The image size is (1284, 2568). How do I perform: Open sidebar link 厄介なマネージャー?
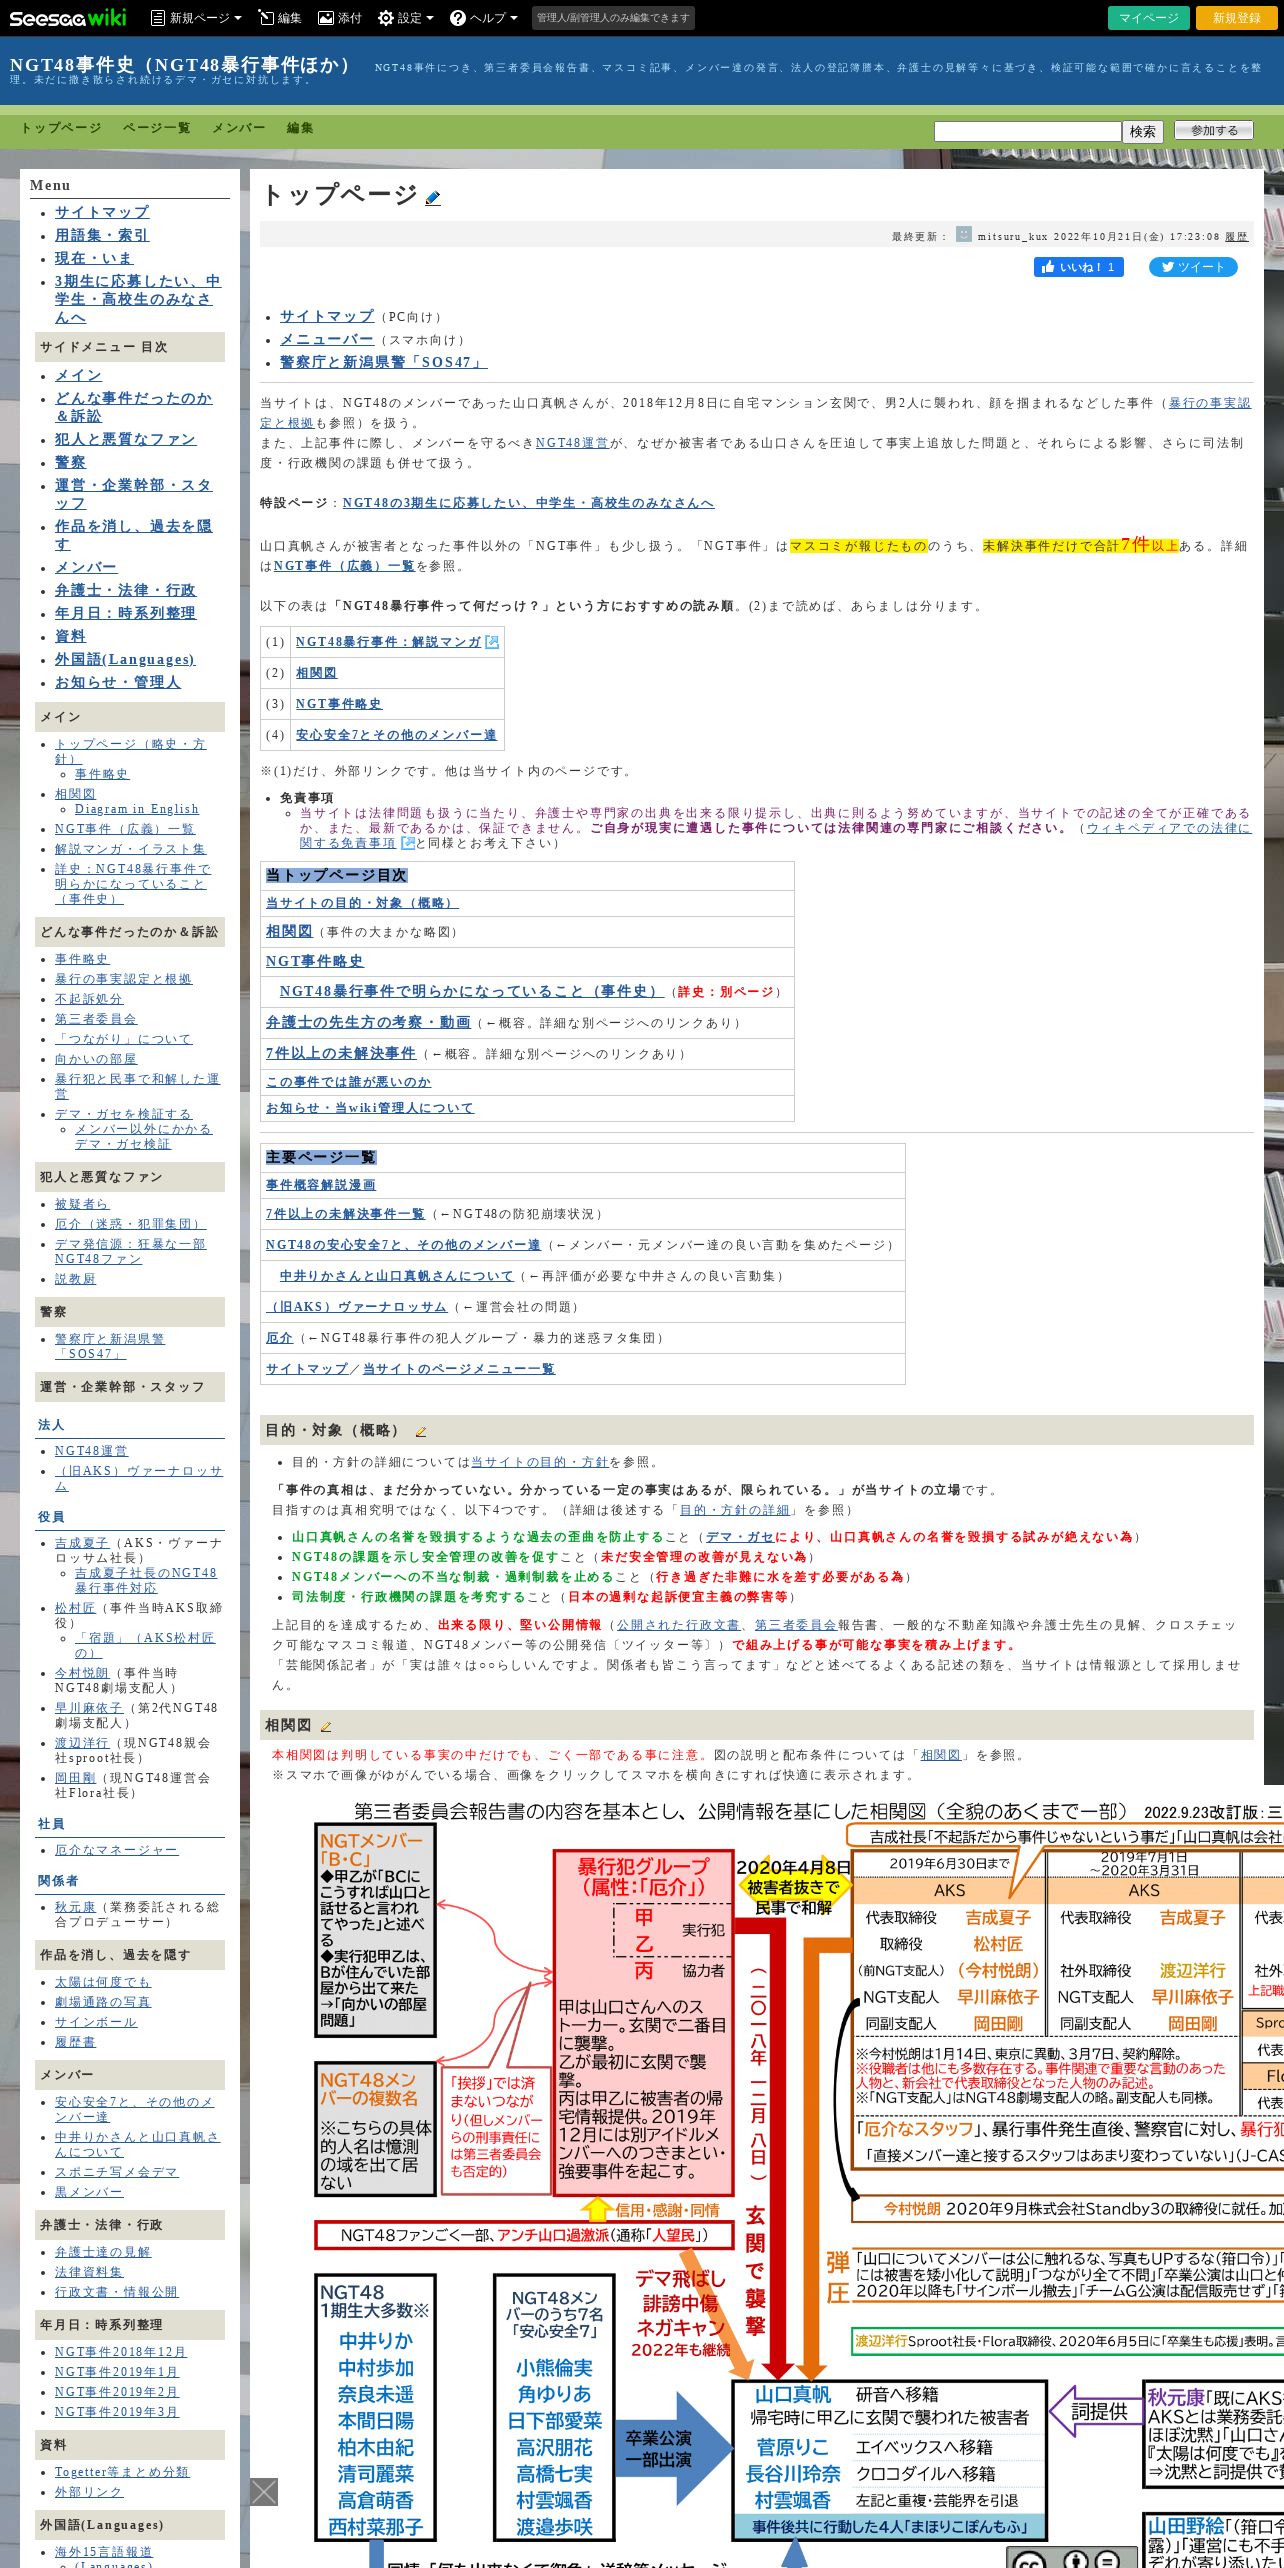coord(116,1850)
